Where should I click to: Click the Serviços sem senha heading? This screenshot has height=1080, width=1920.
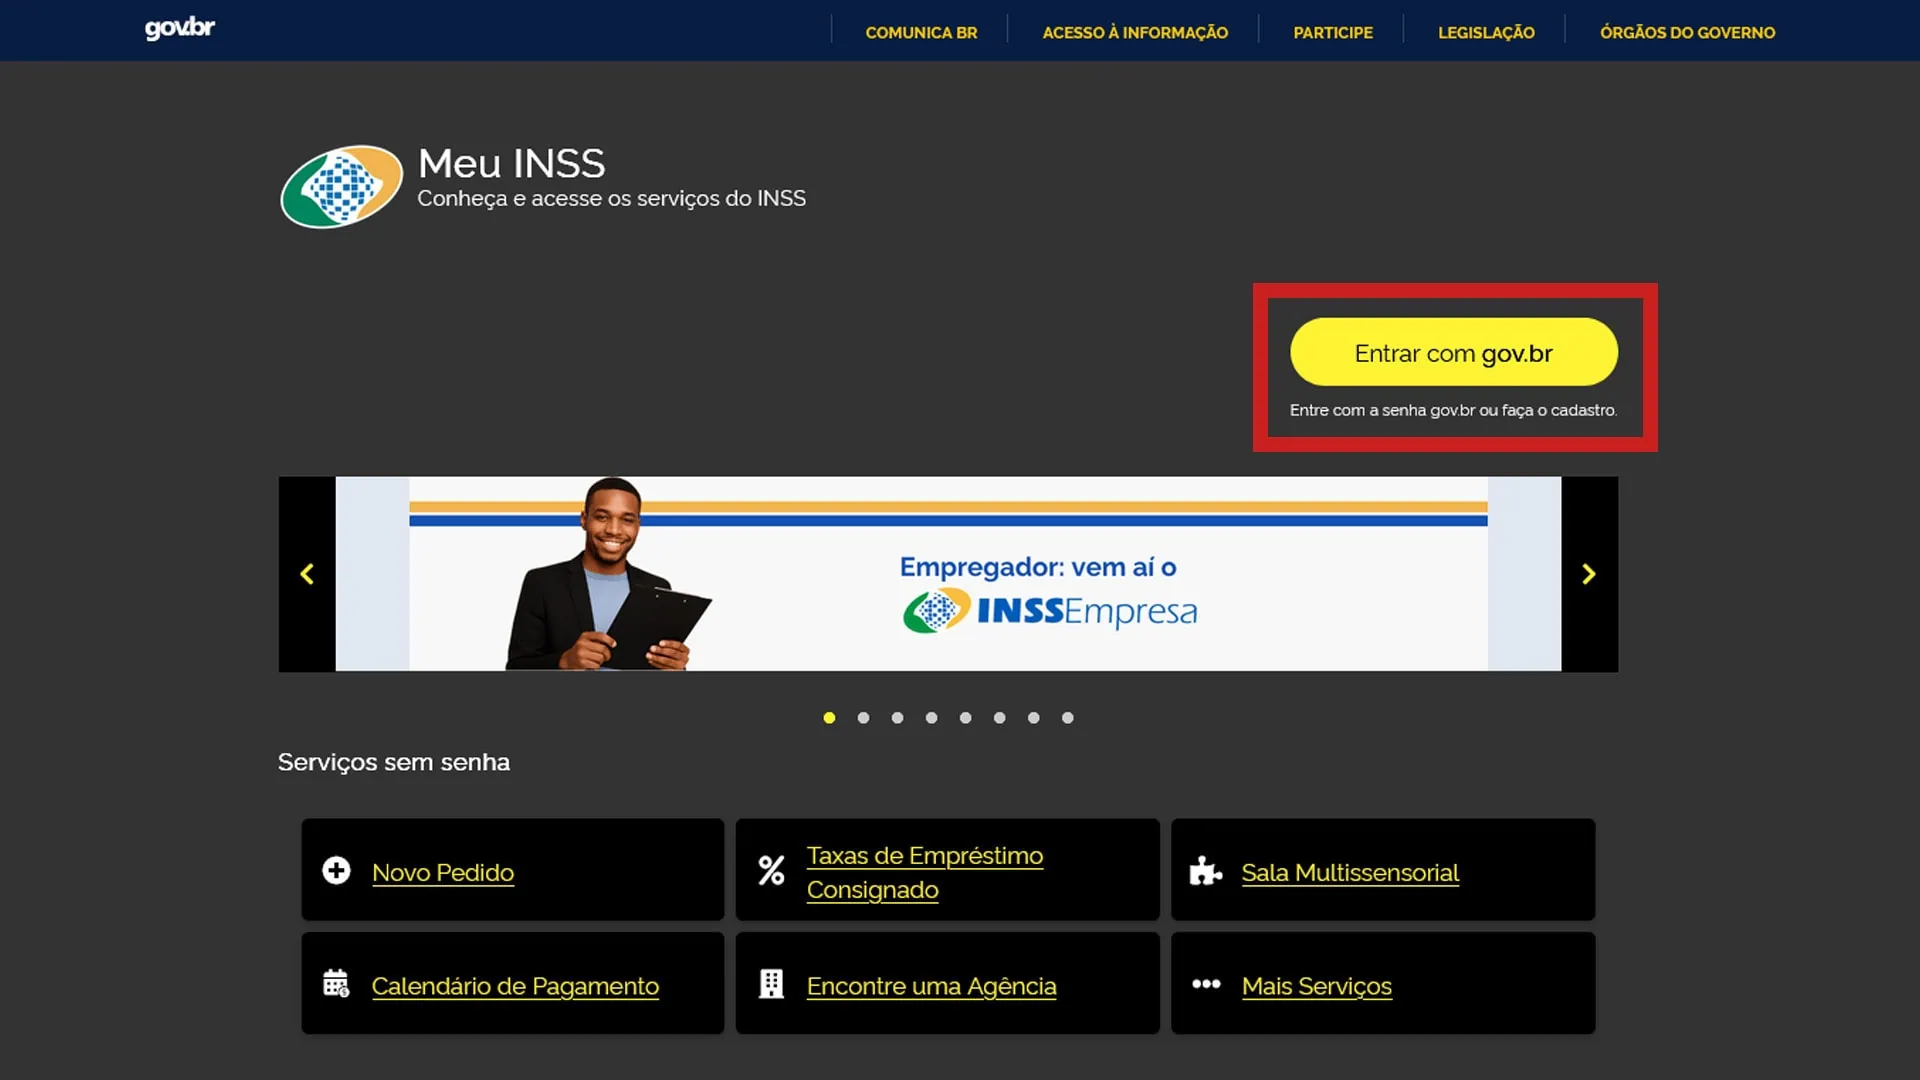pos(394,762)
